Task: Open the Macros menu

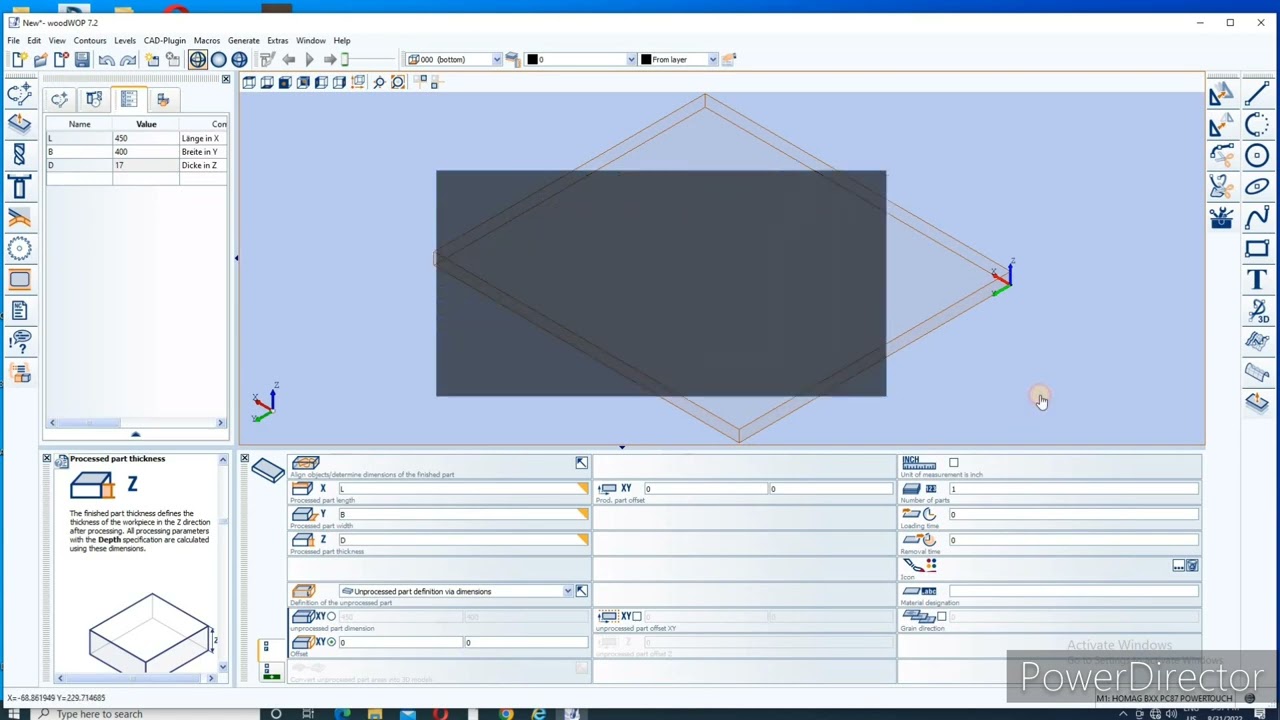Action: tap(207, 41)
